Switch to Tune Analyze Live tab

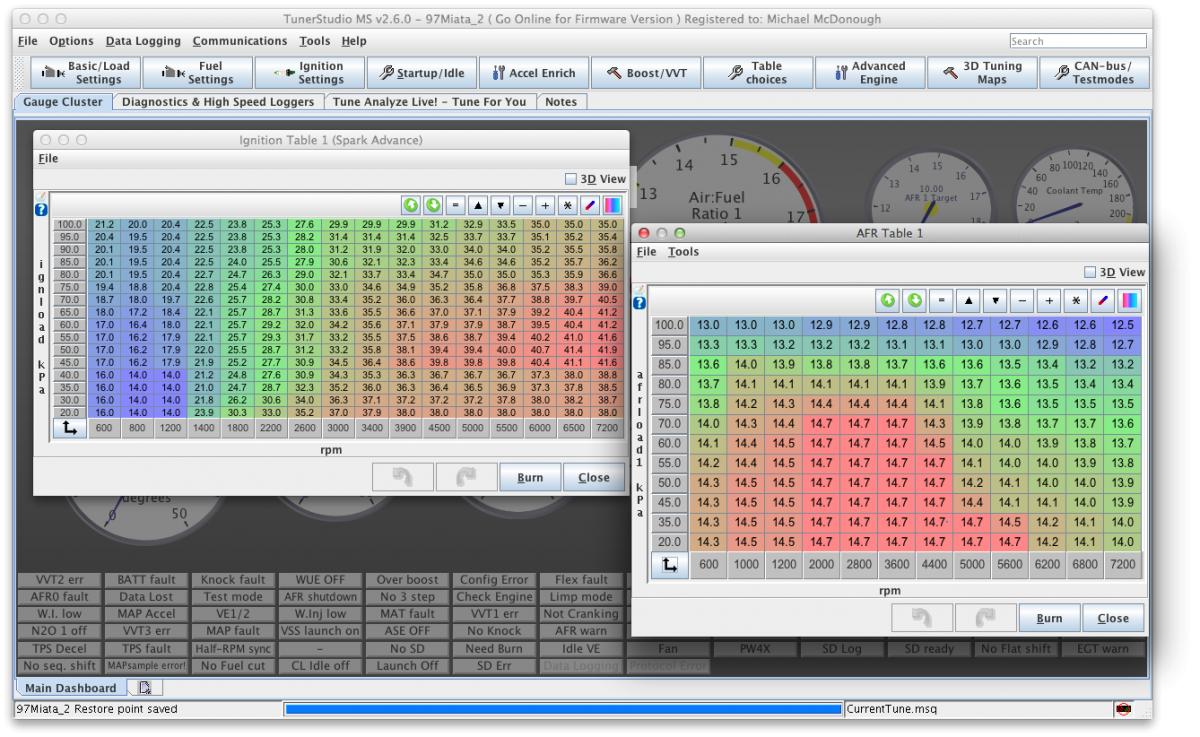pos(432,101)
